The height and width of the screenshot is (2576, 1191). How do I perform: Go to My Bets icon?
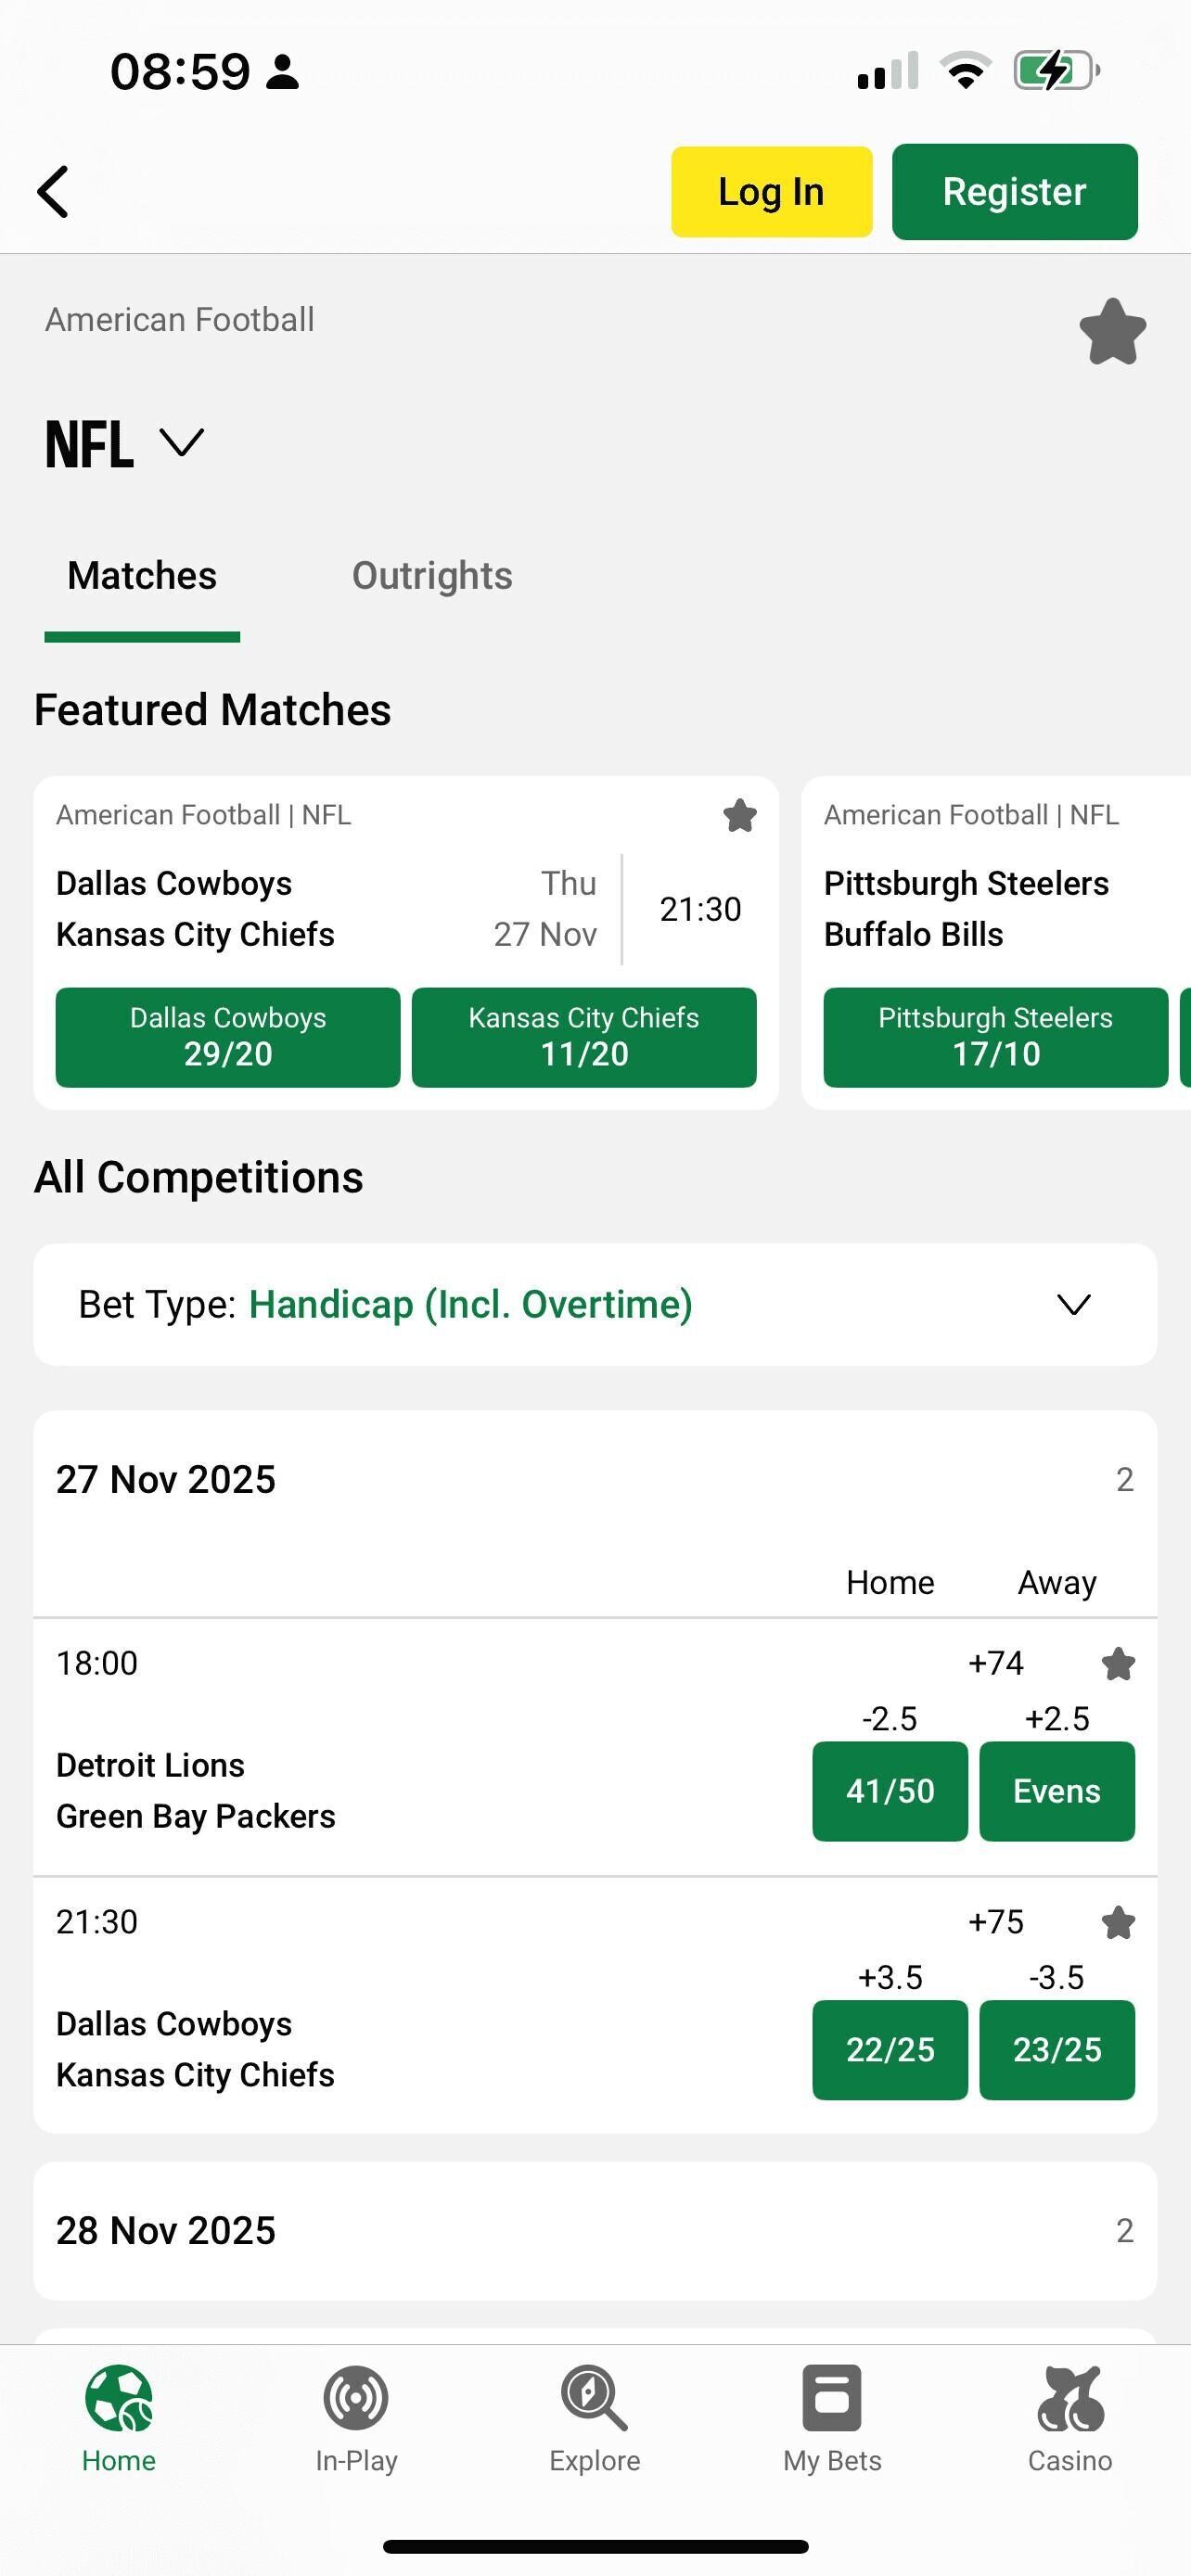click(832, 2400)
